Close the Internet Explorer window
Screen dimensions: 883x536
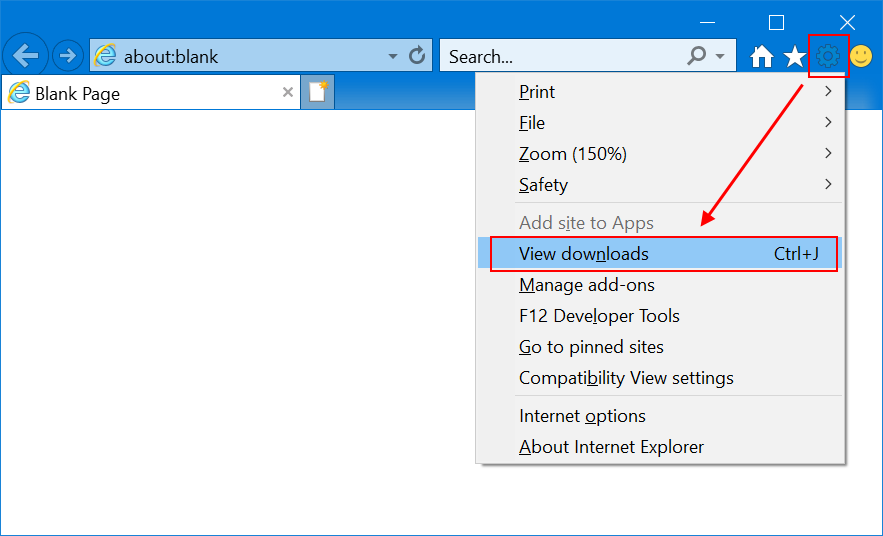[847, 23]
